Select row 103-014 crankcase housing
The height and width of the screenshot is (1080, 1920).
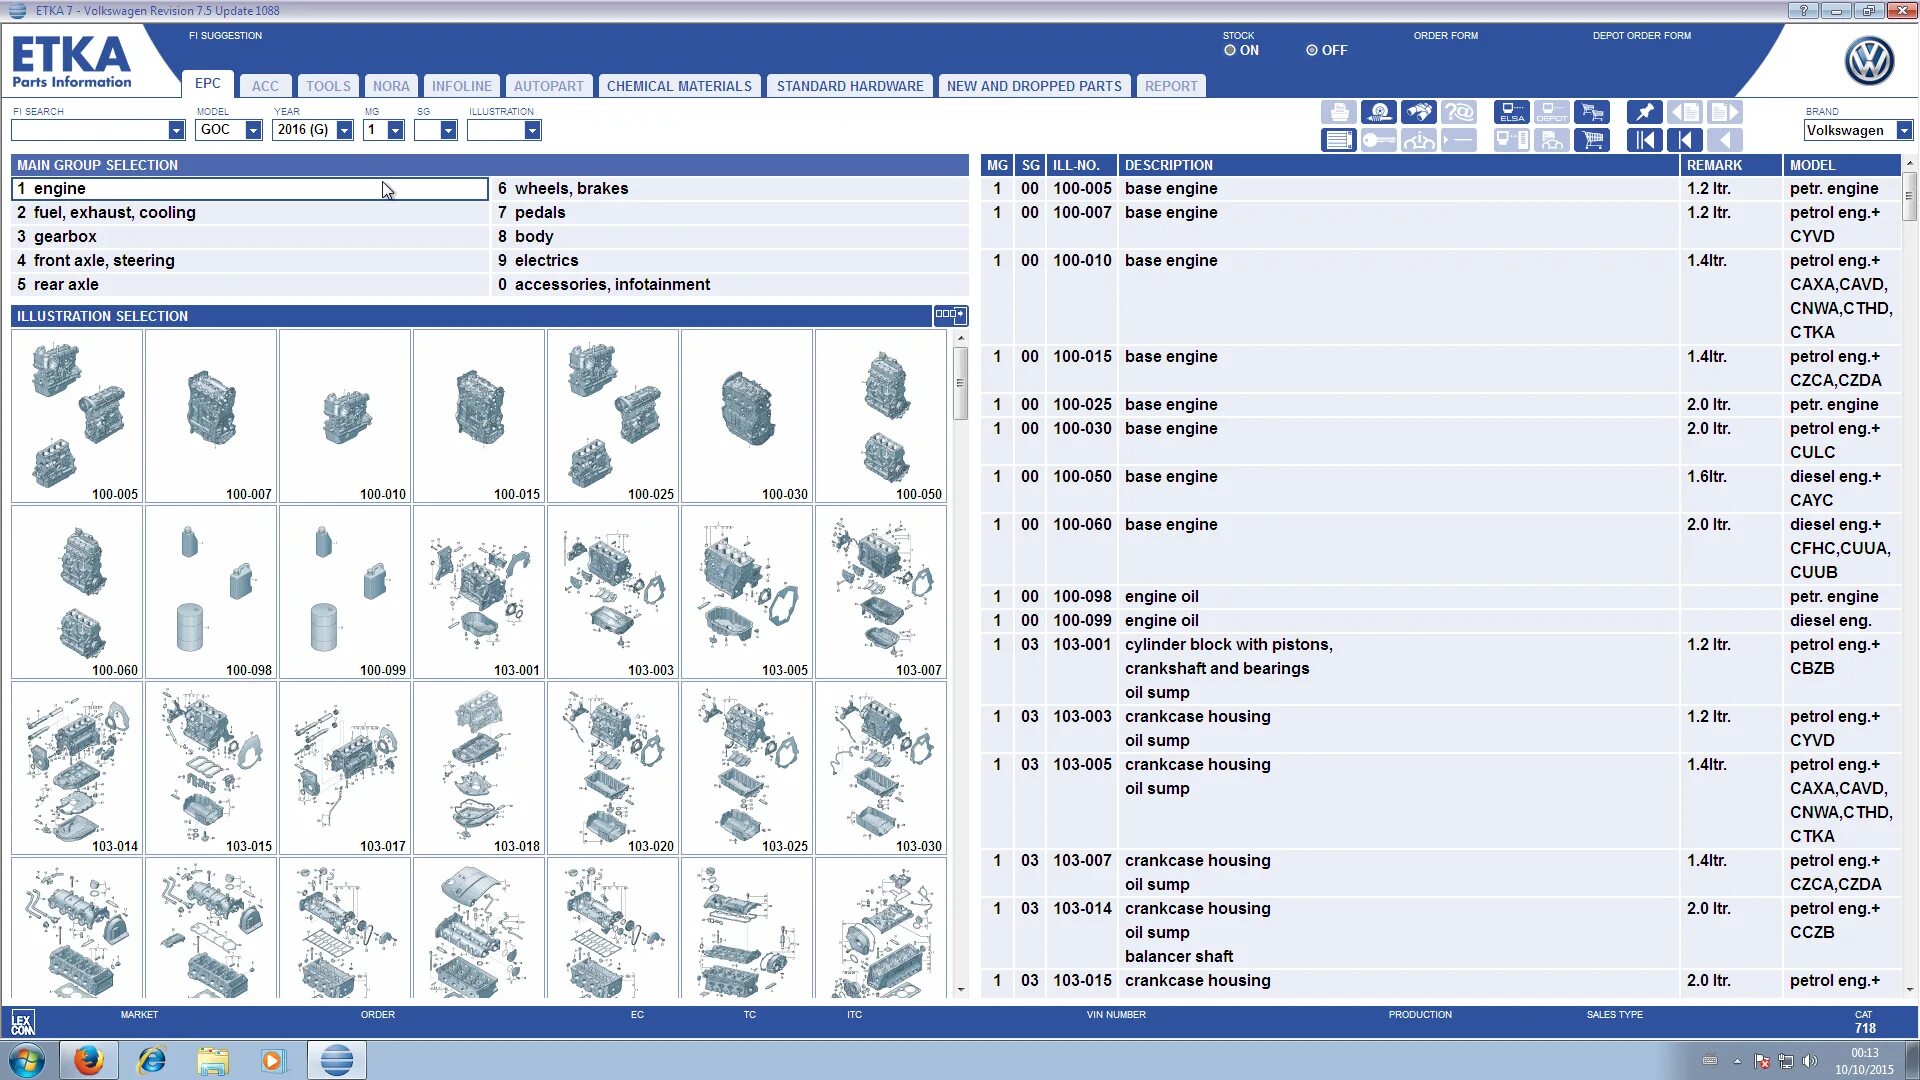click(x=1441, y=932)
